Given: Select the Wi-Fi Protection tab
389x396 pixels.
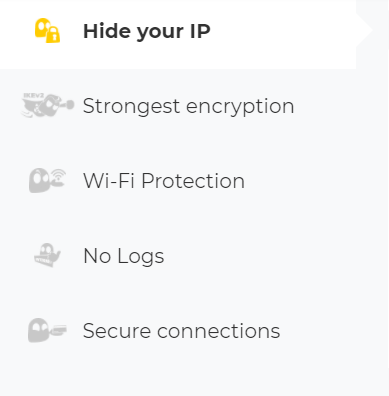Looking at the screenshot, I should tap(164, 181).
